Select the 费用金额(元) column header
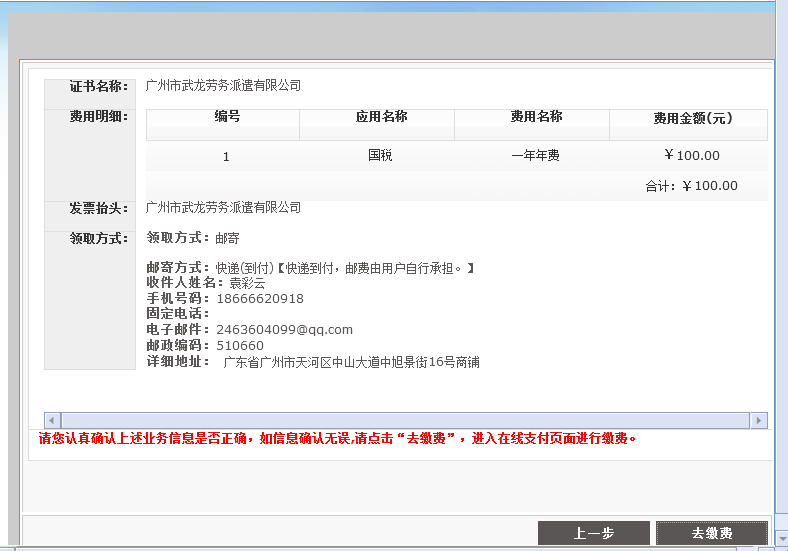Image resolution: width=788 pixels, height=551 pixels. click(688, 124)
